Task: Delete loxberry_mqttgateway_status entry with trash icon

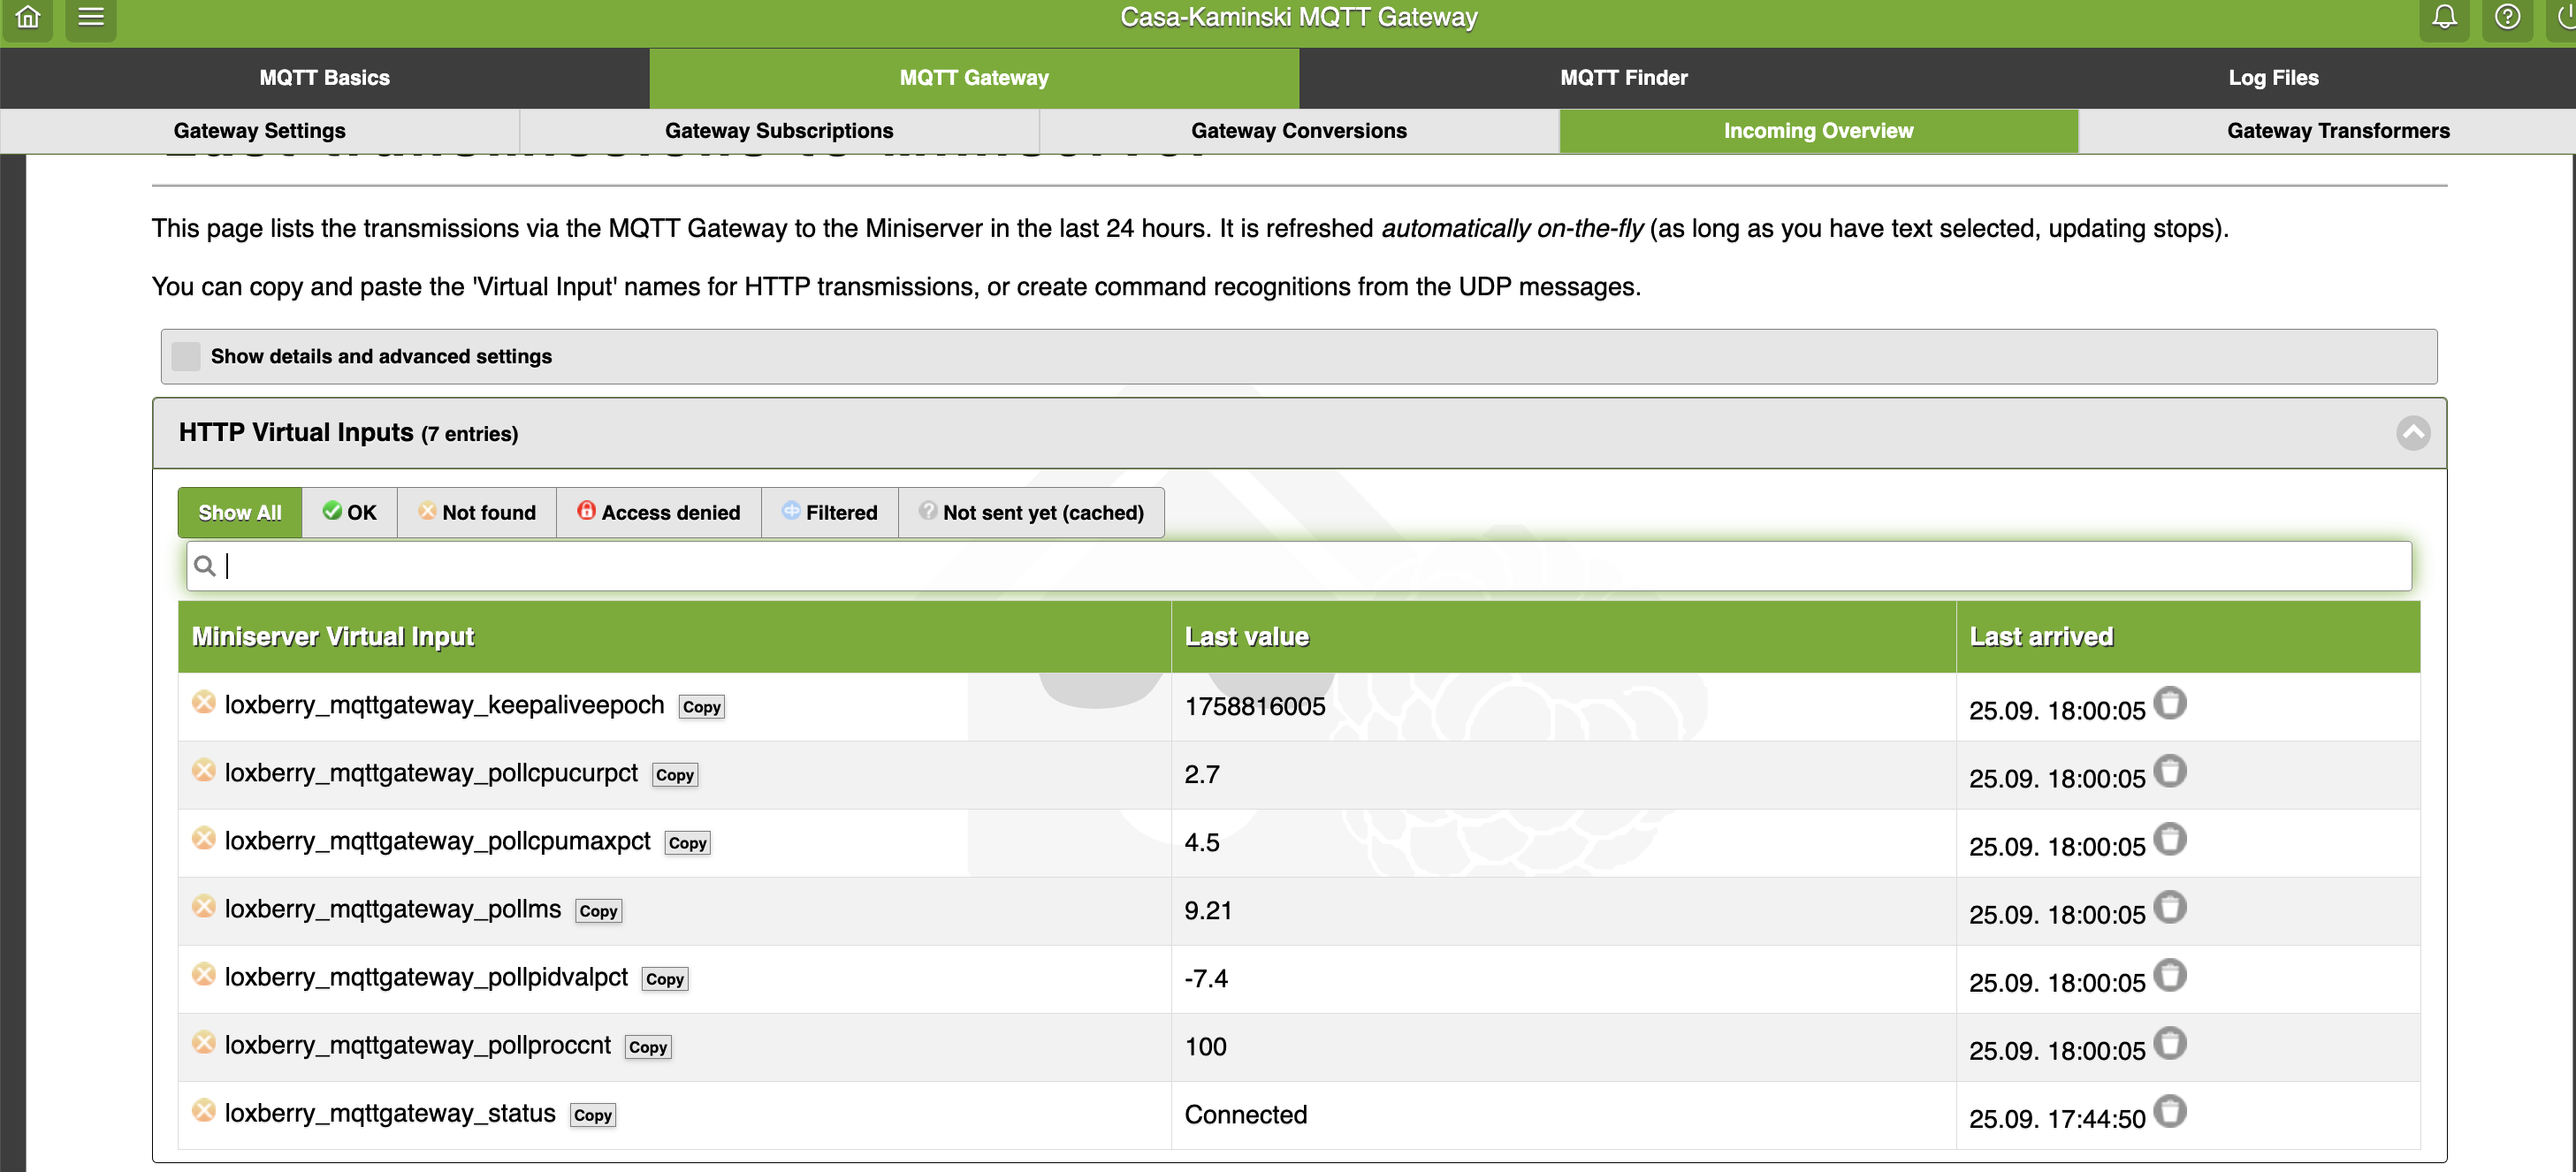Action: (2169, 1111)
